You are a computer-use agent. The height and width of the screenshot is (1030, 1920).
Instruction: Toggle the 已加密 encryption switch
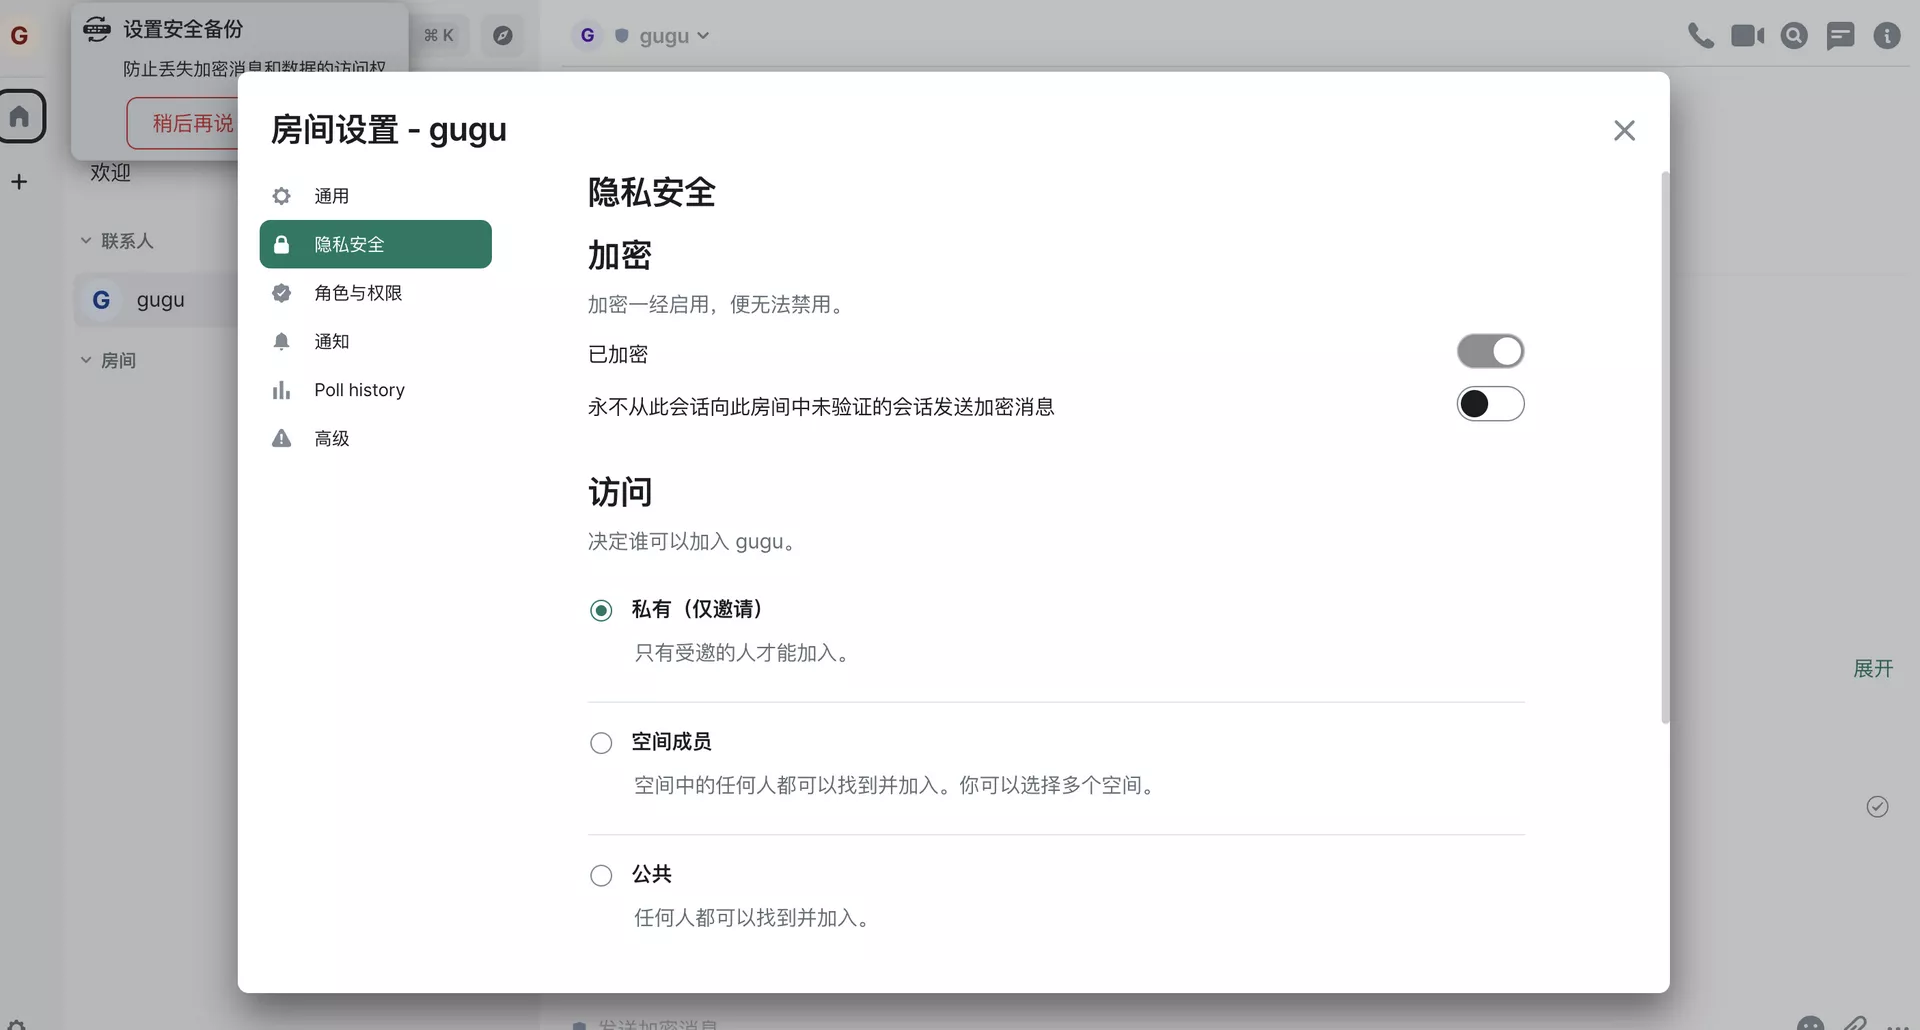point(1490,352)
